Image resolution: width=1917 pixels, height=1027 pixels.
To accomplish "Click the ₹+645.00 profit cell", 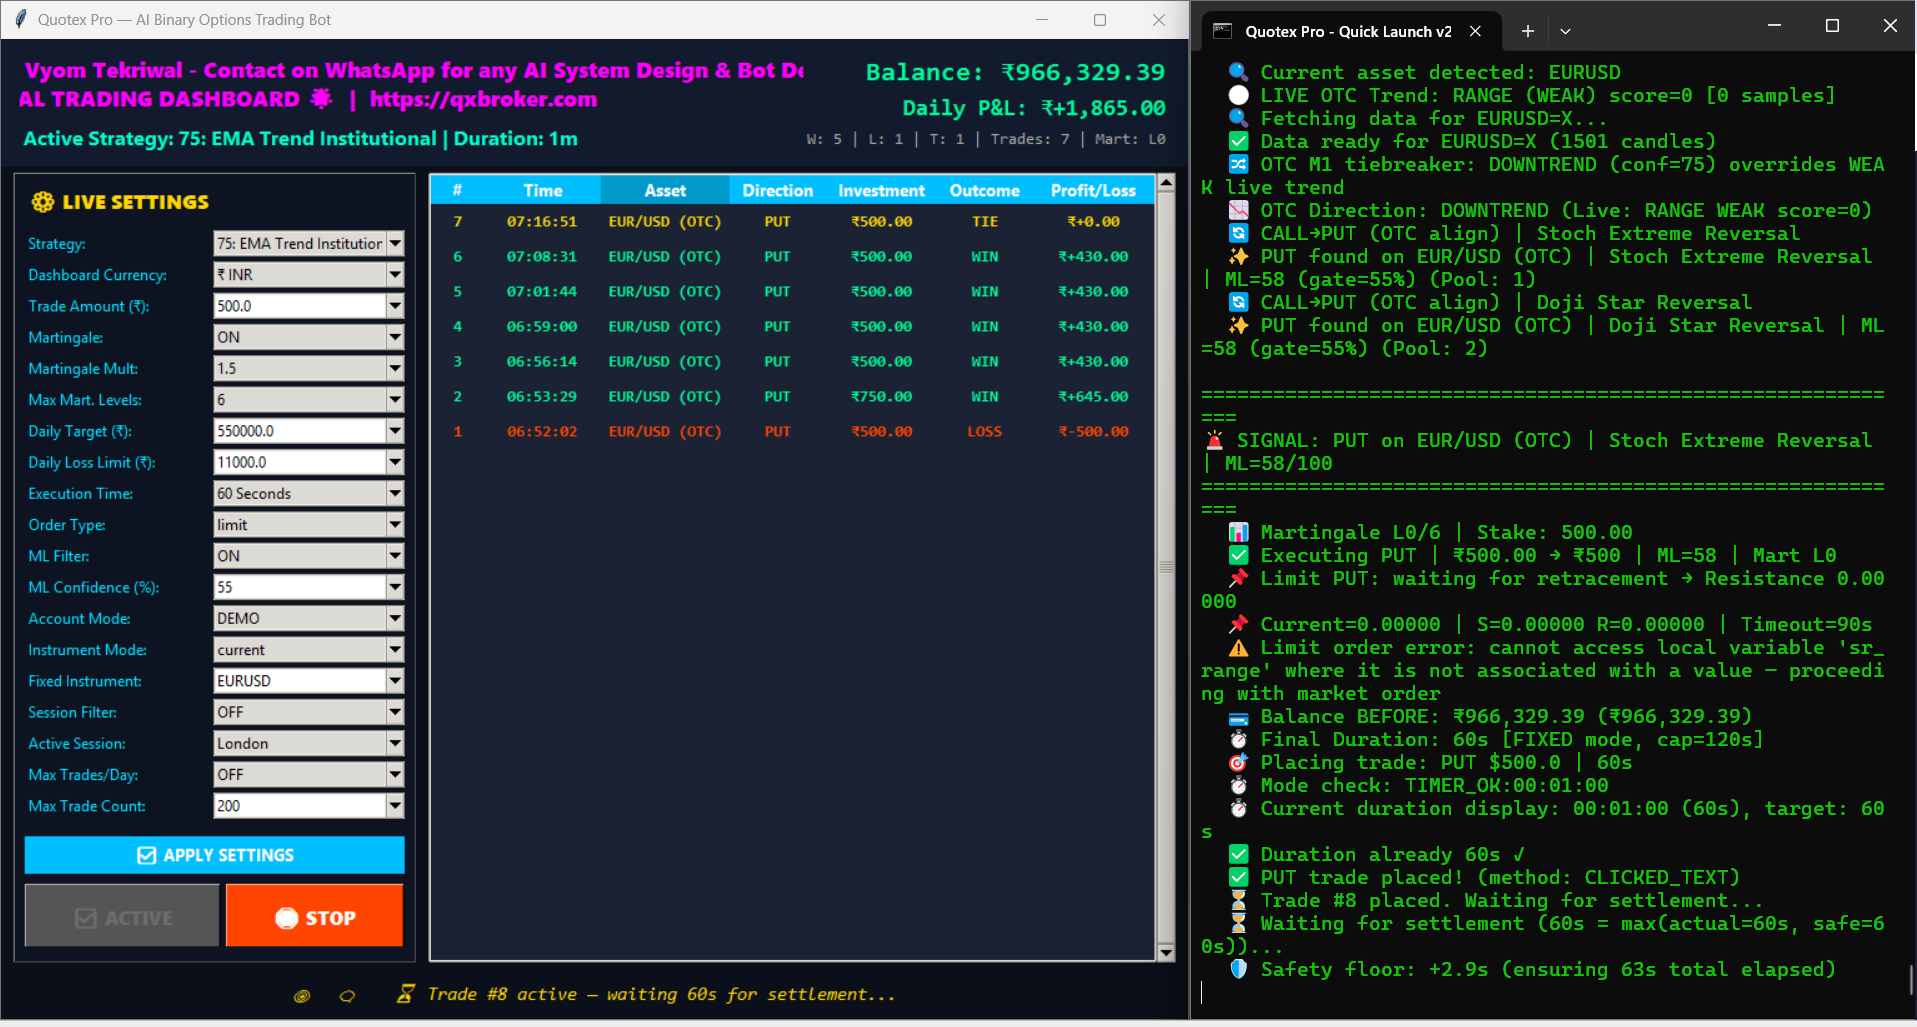I will (1093, 397).
